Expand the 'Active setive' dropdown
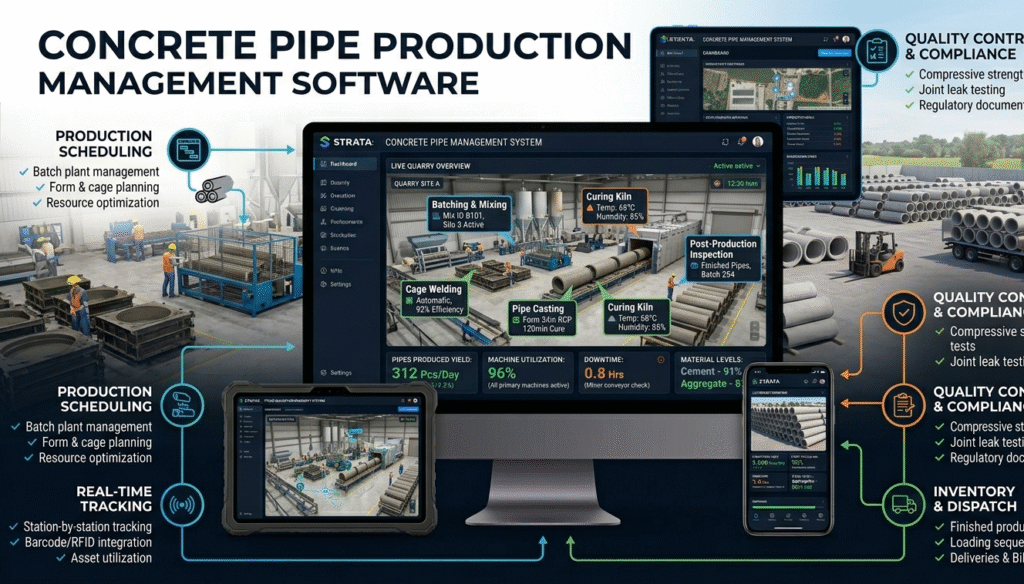Image resolution: width=1024 pixels, height=584 pixels. pyautogui.click(x=737, y=166)
